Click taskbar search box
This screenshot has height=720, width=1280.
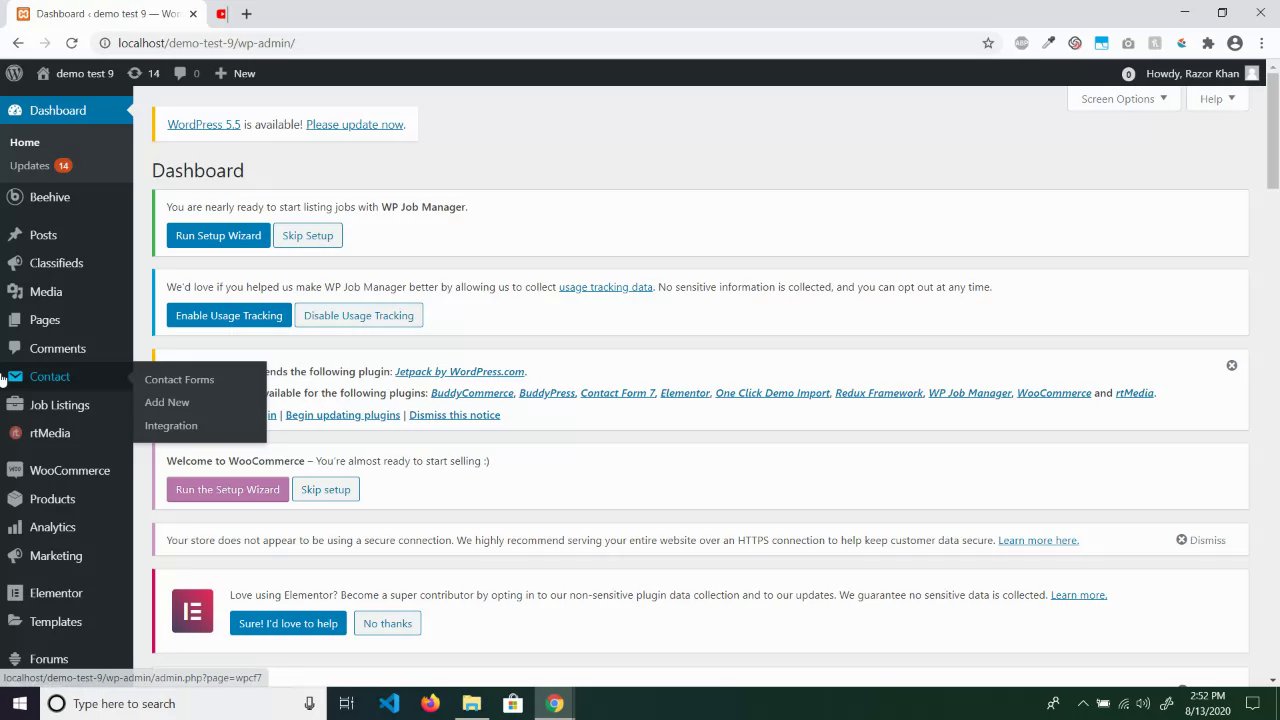coord(185,704)
